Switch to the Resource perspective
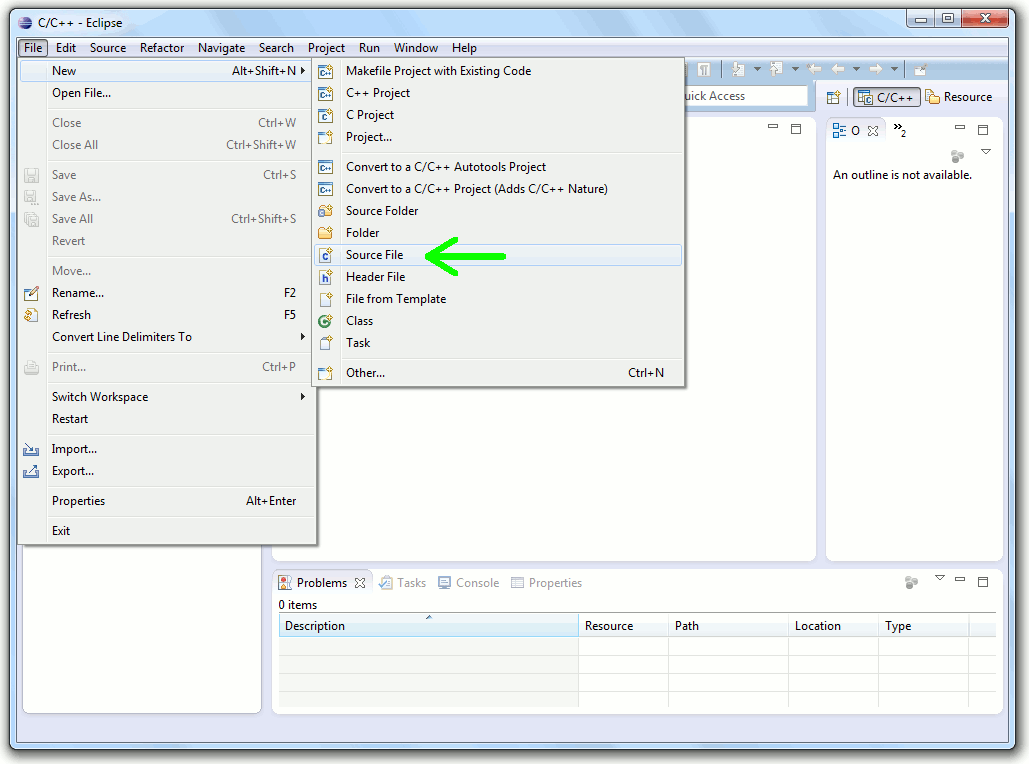The height and width of the screenshot is (764, 1029). [959, 97]
